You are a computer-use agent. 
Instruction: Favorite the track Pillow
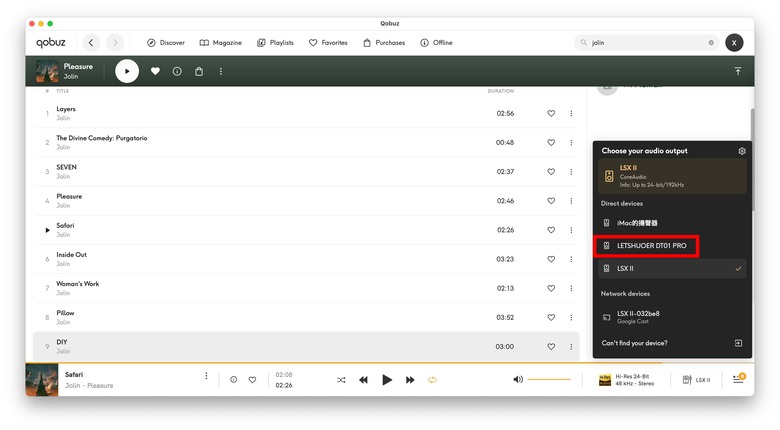551,317
